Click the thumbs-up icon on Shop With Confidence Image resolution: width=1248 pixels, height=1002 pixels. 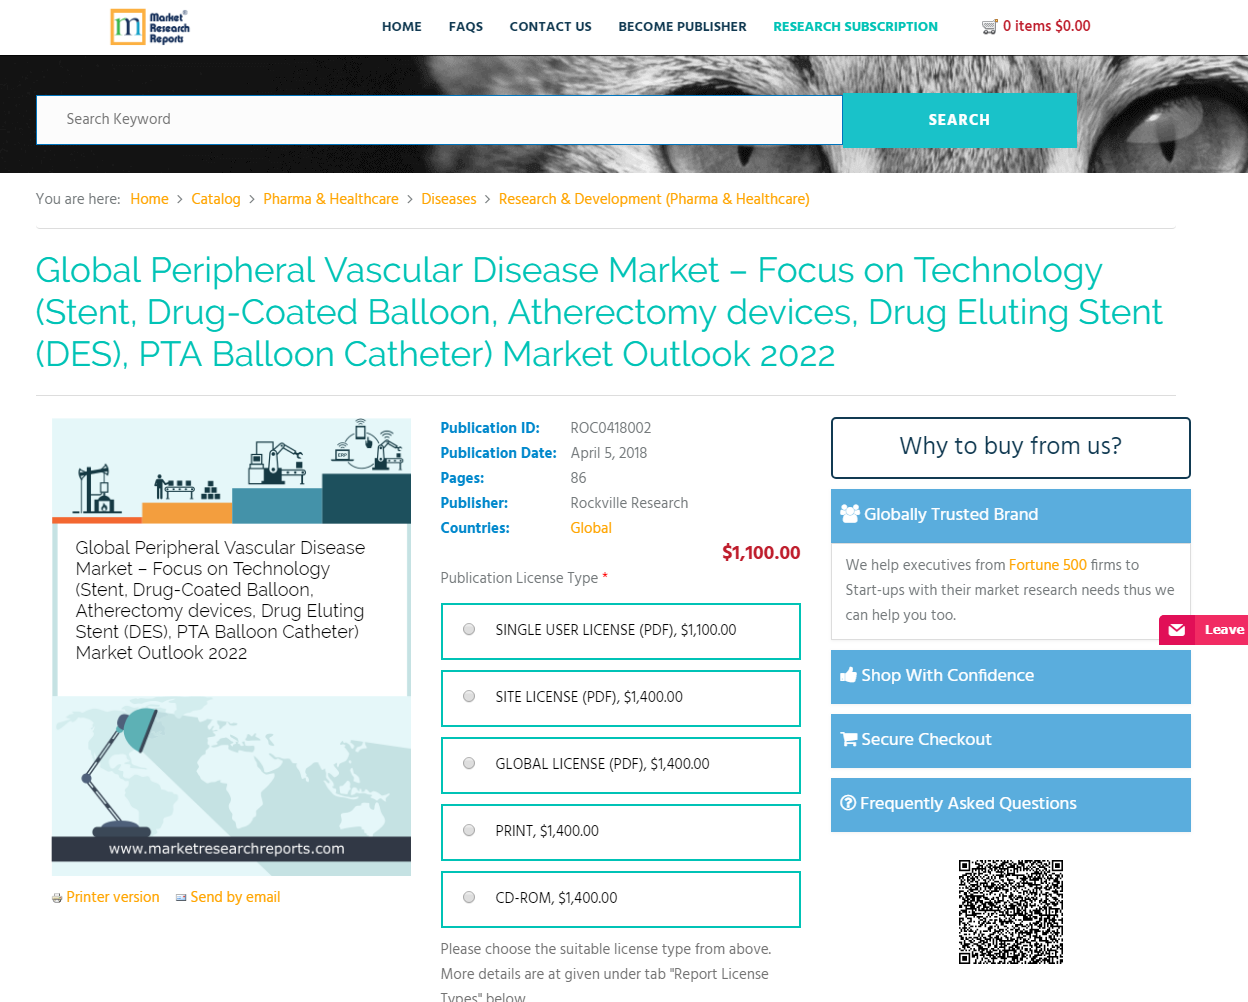tap(849, 675)
